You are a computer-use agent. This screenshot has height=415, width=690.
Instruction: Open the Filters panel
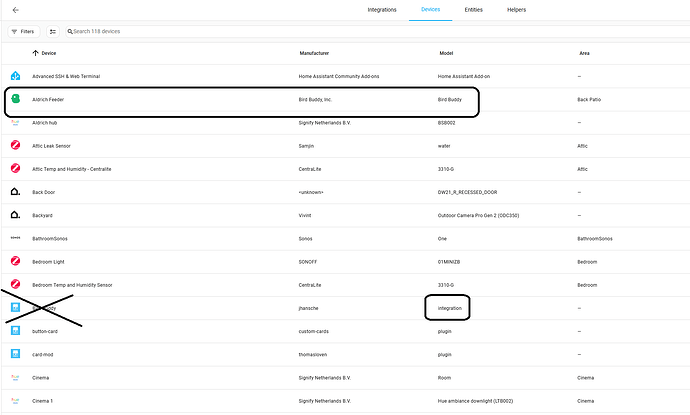pyautogui.click(x=24, y=32)
